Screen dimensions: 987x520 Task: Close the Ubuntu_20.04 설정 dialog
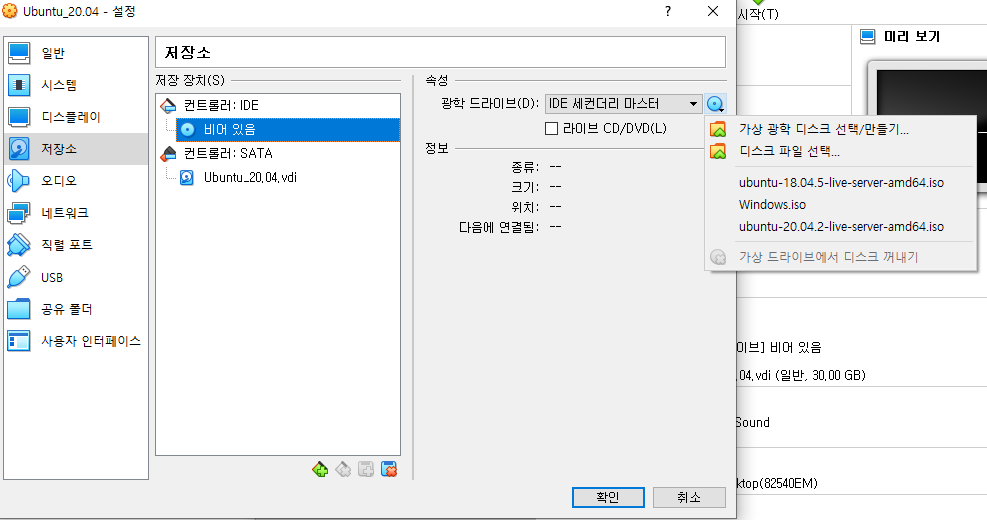pos(713,11)
